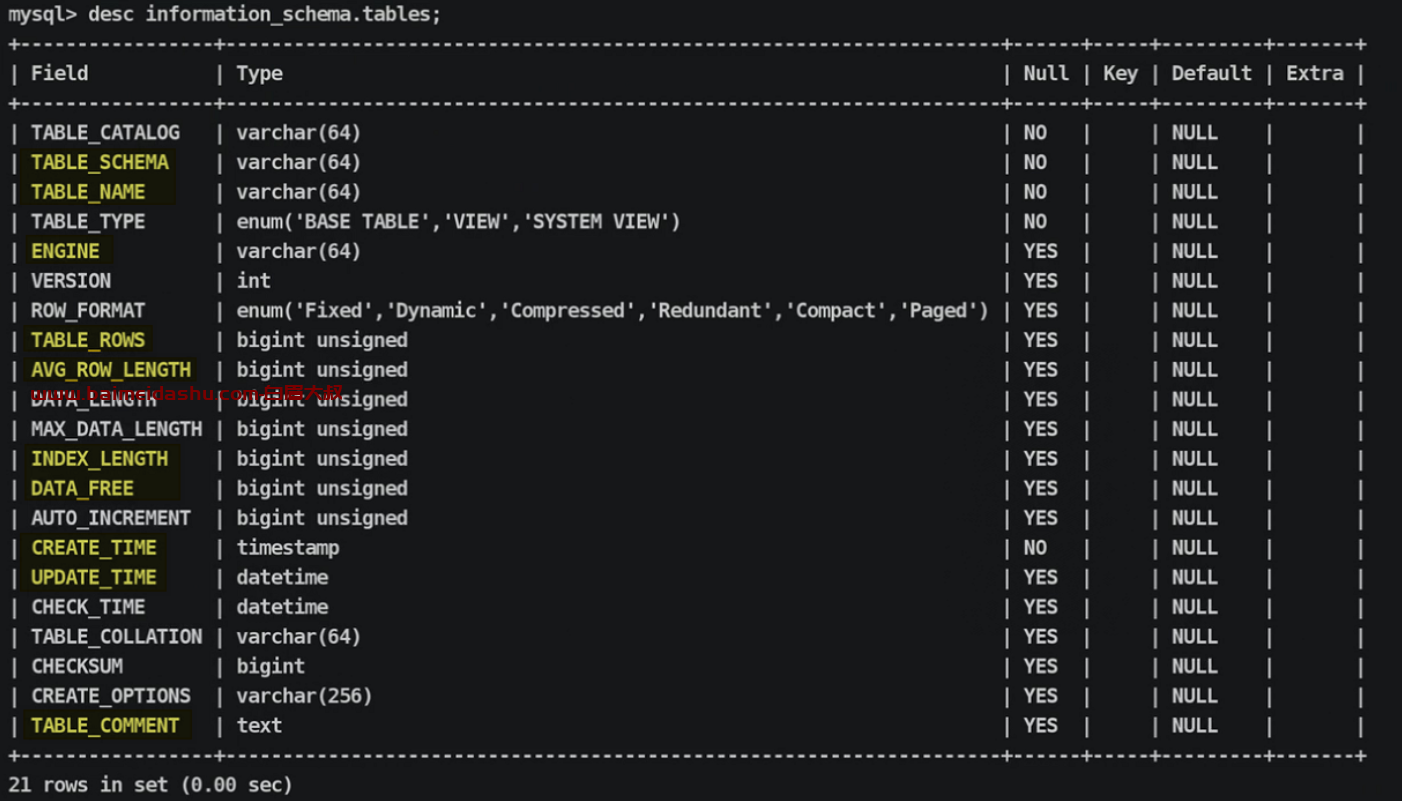
Task: Click the INDEX_LENGTH field name
Action: click(x=100, y=459)
